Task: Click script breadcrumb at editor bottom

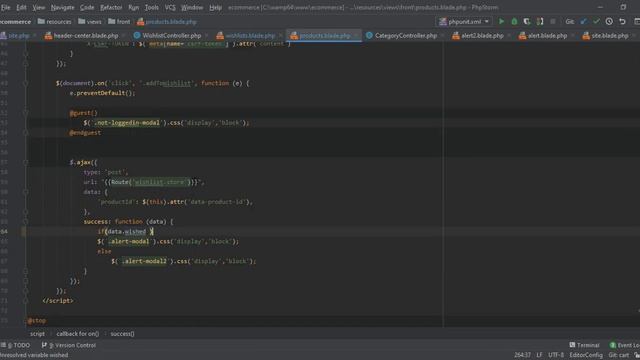Action: (x=37, y=334)
